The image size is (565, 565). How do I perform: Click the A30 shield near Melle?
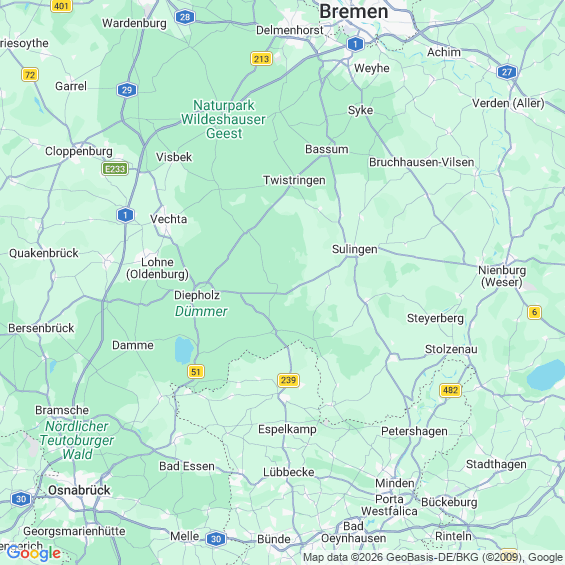tap(216, 539)
